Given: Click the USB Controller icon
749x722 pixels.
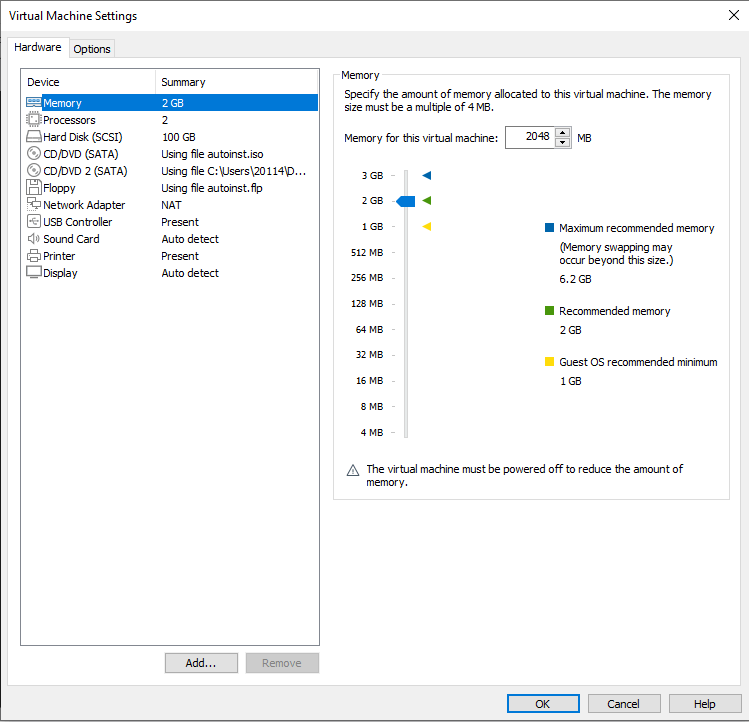Looking at the screenshot, I should tap(33, 222).
